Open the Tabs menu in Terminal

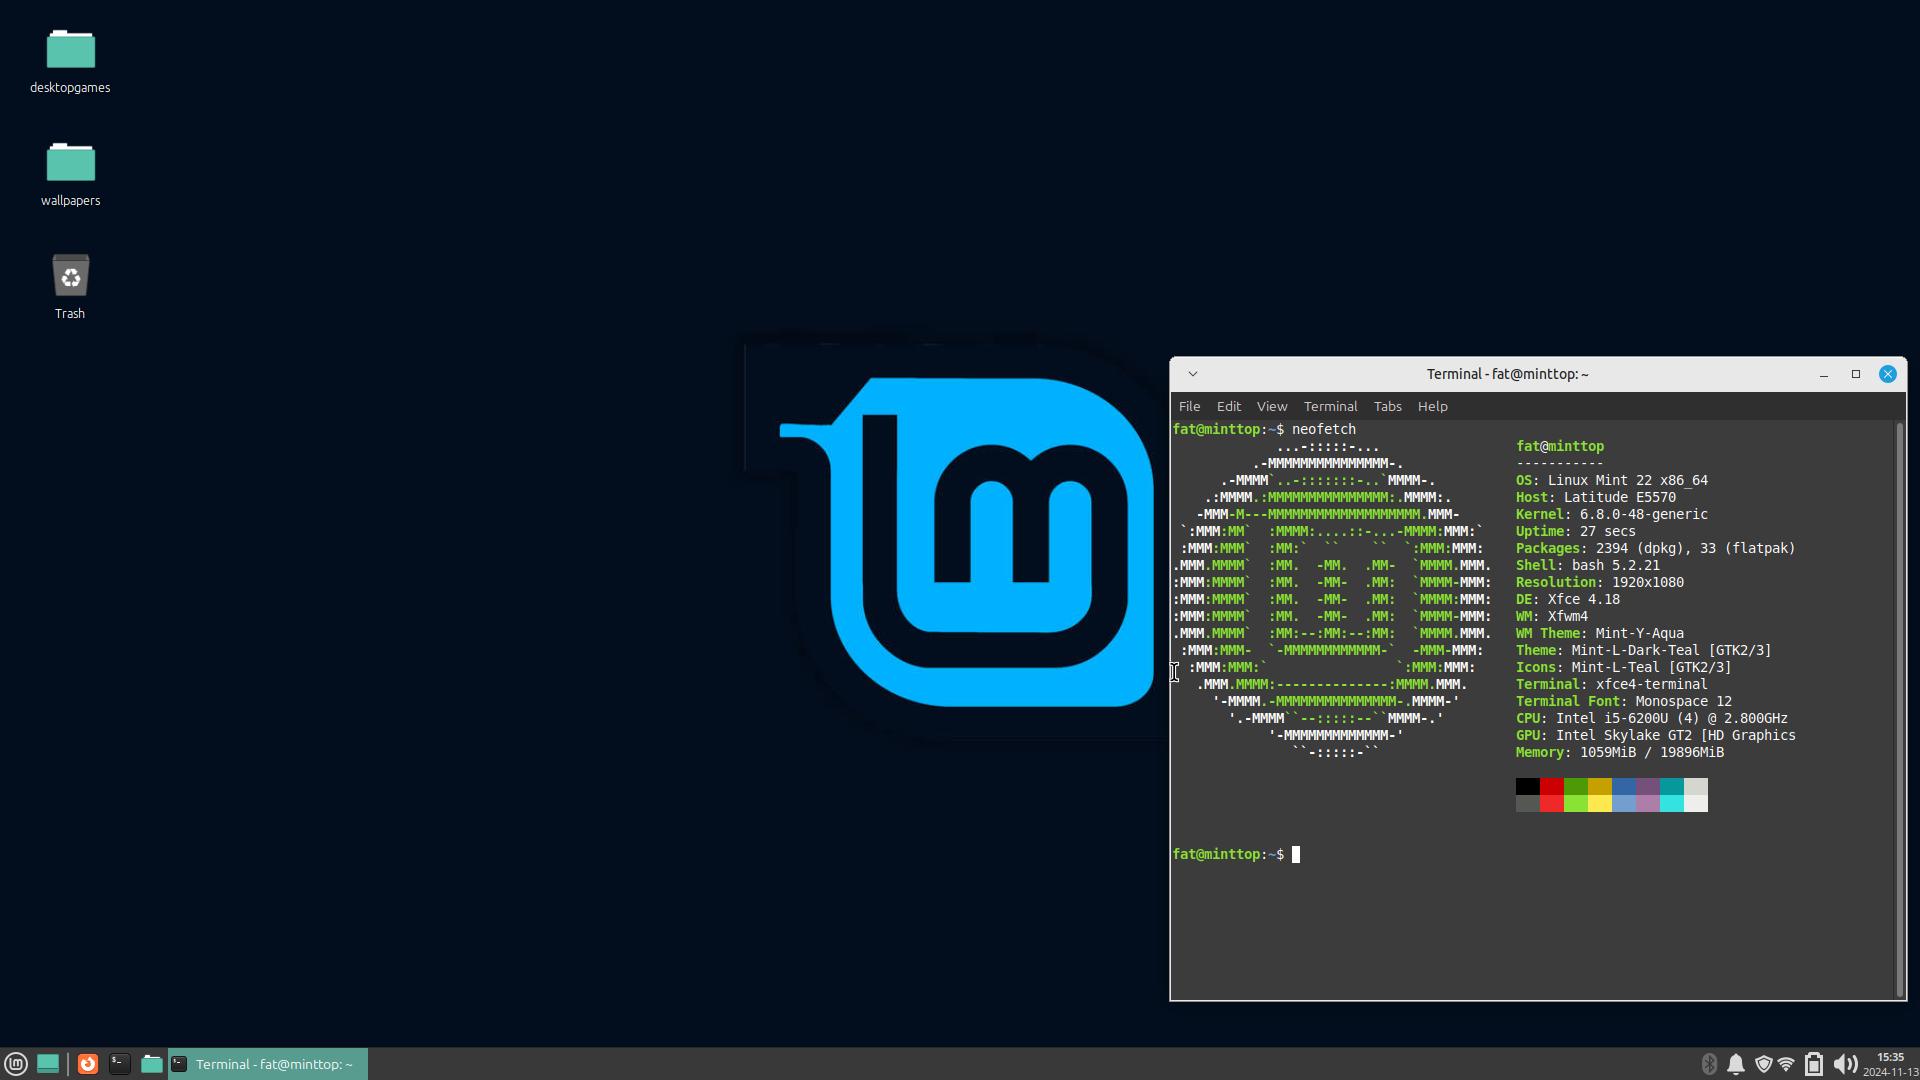[1387, 406]
